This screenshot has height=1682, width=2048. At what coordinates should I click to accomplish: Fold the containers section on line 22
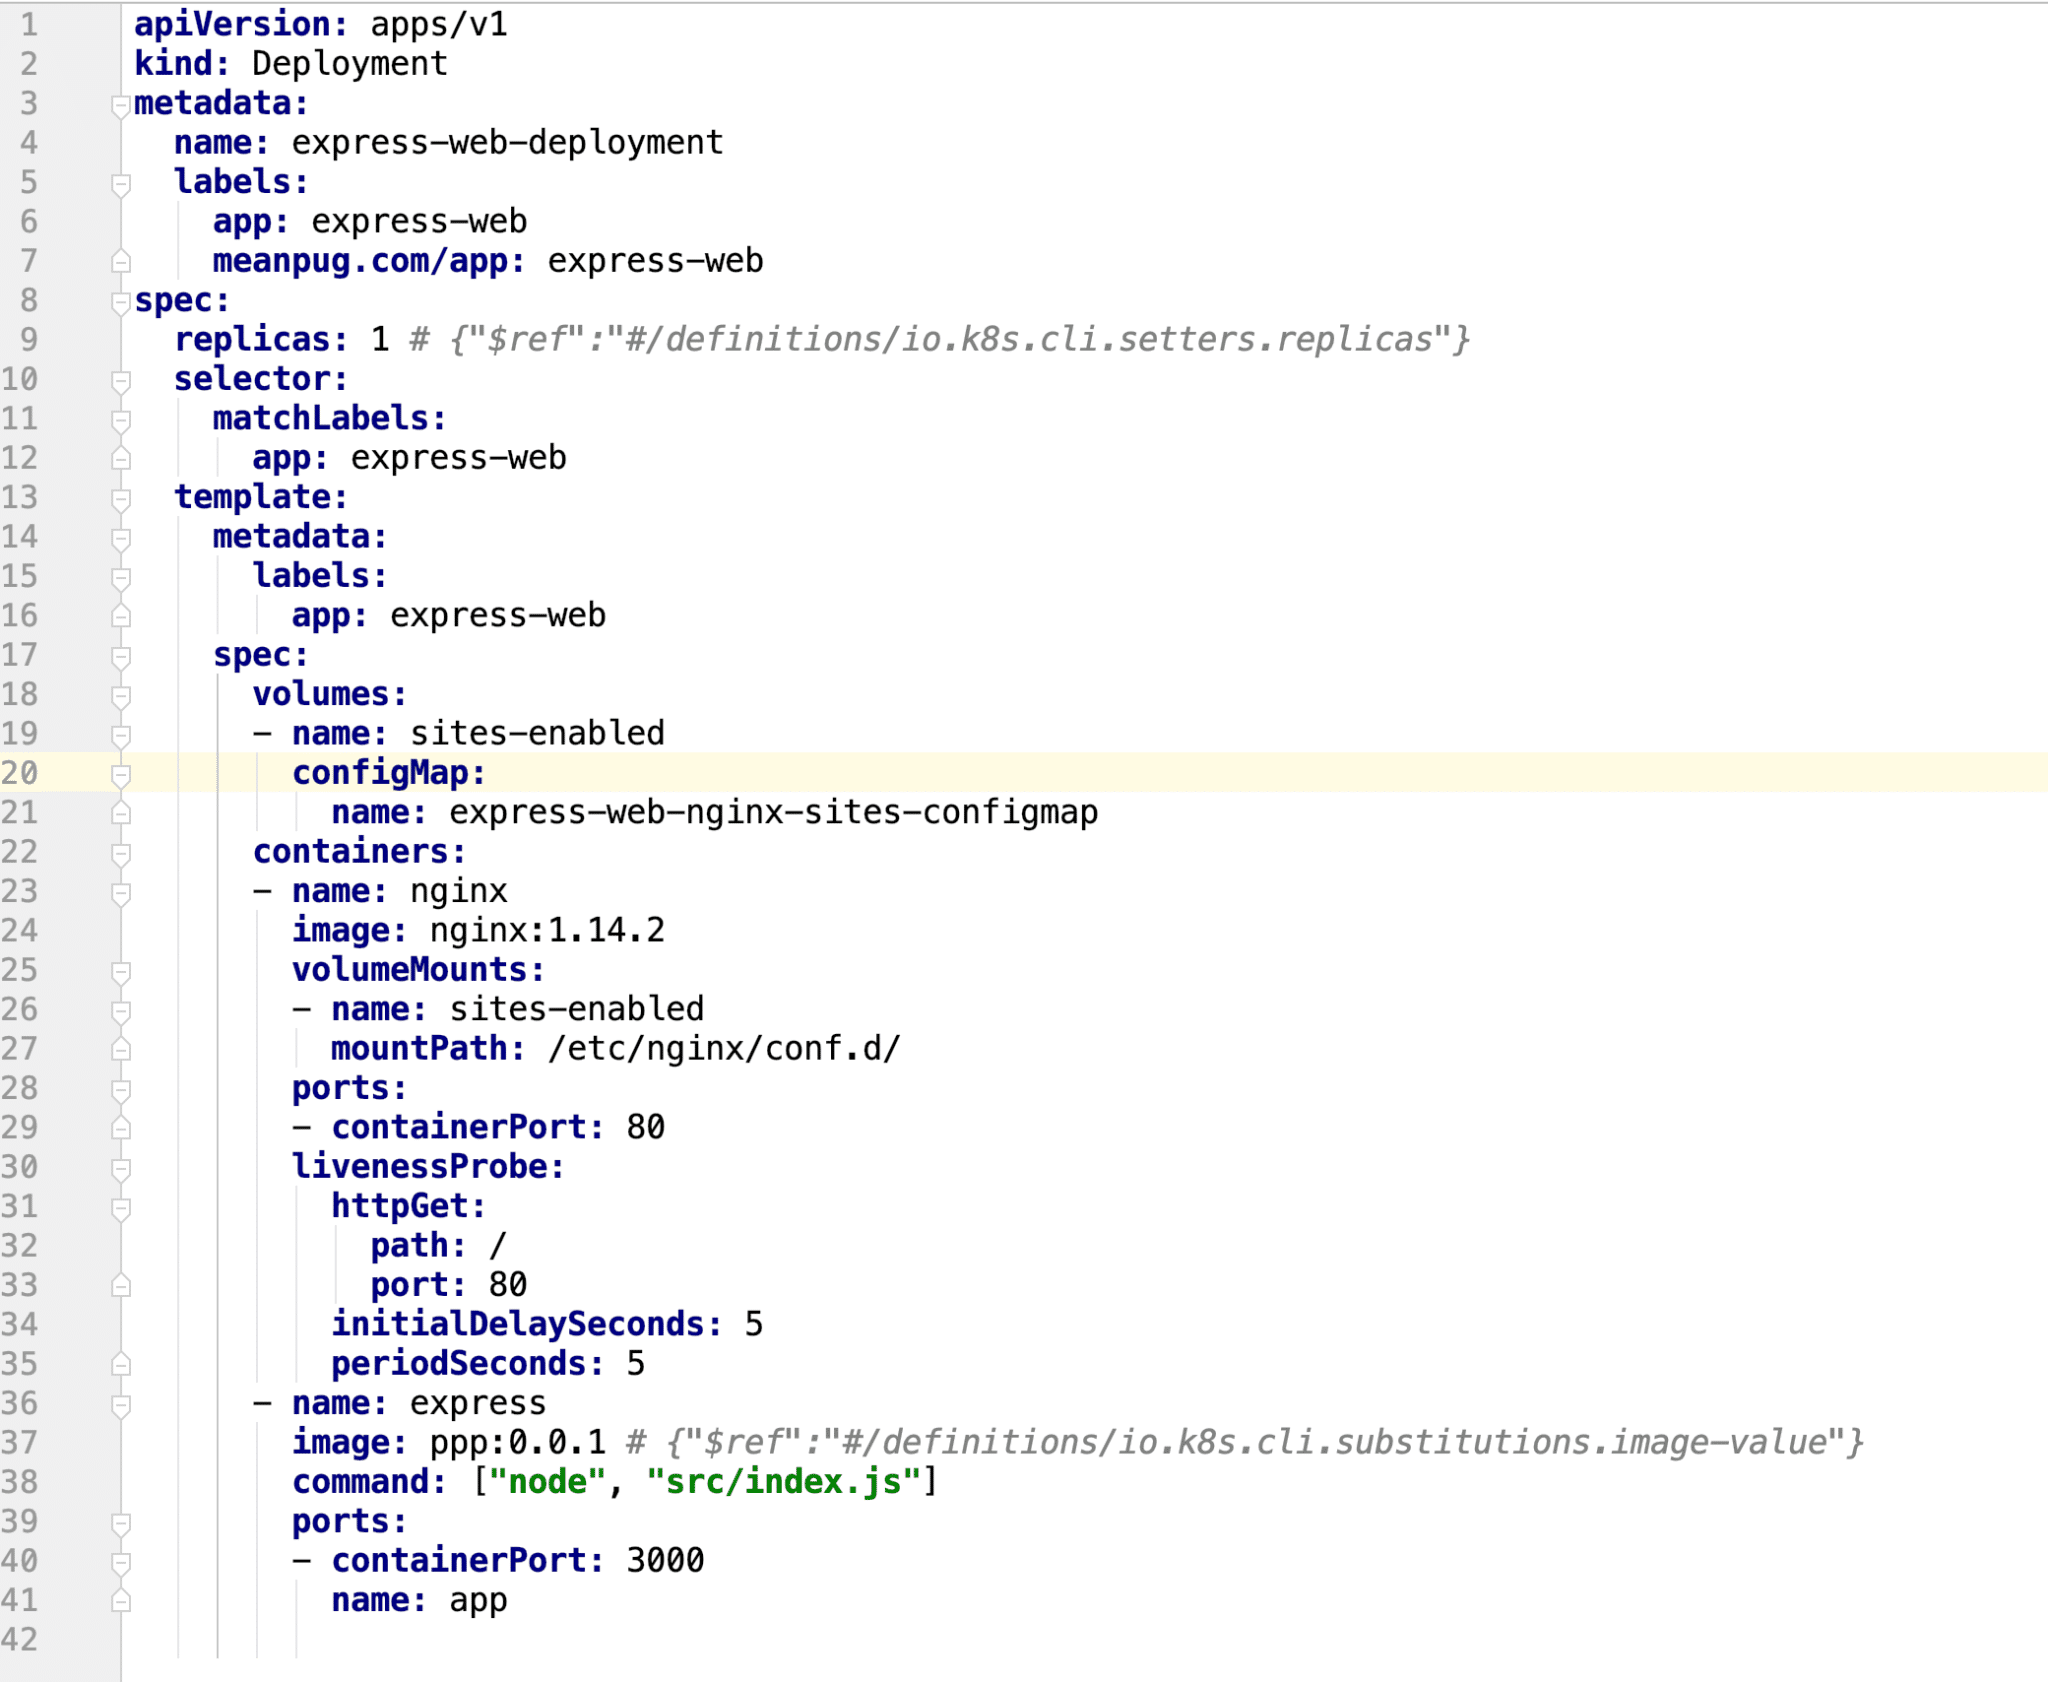[x=120, y=853]
